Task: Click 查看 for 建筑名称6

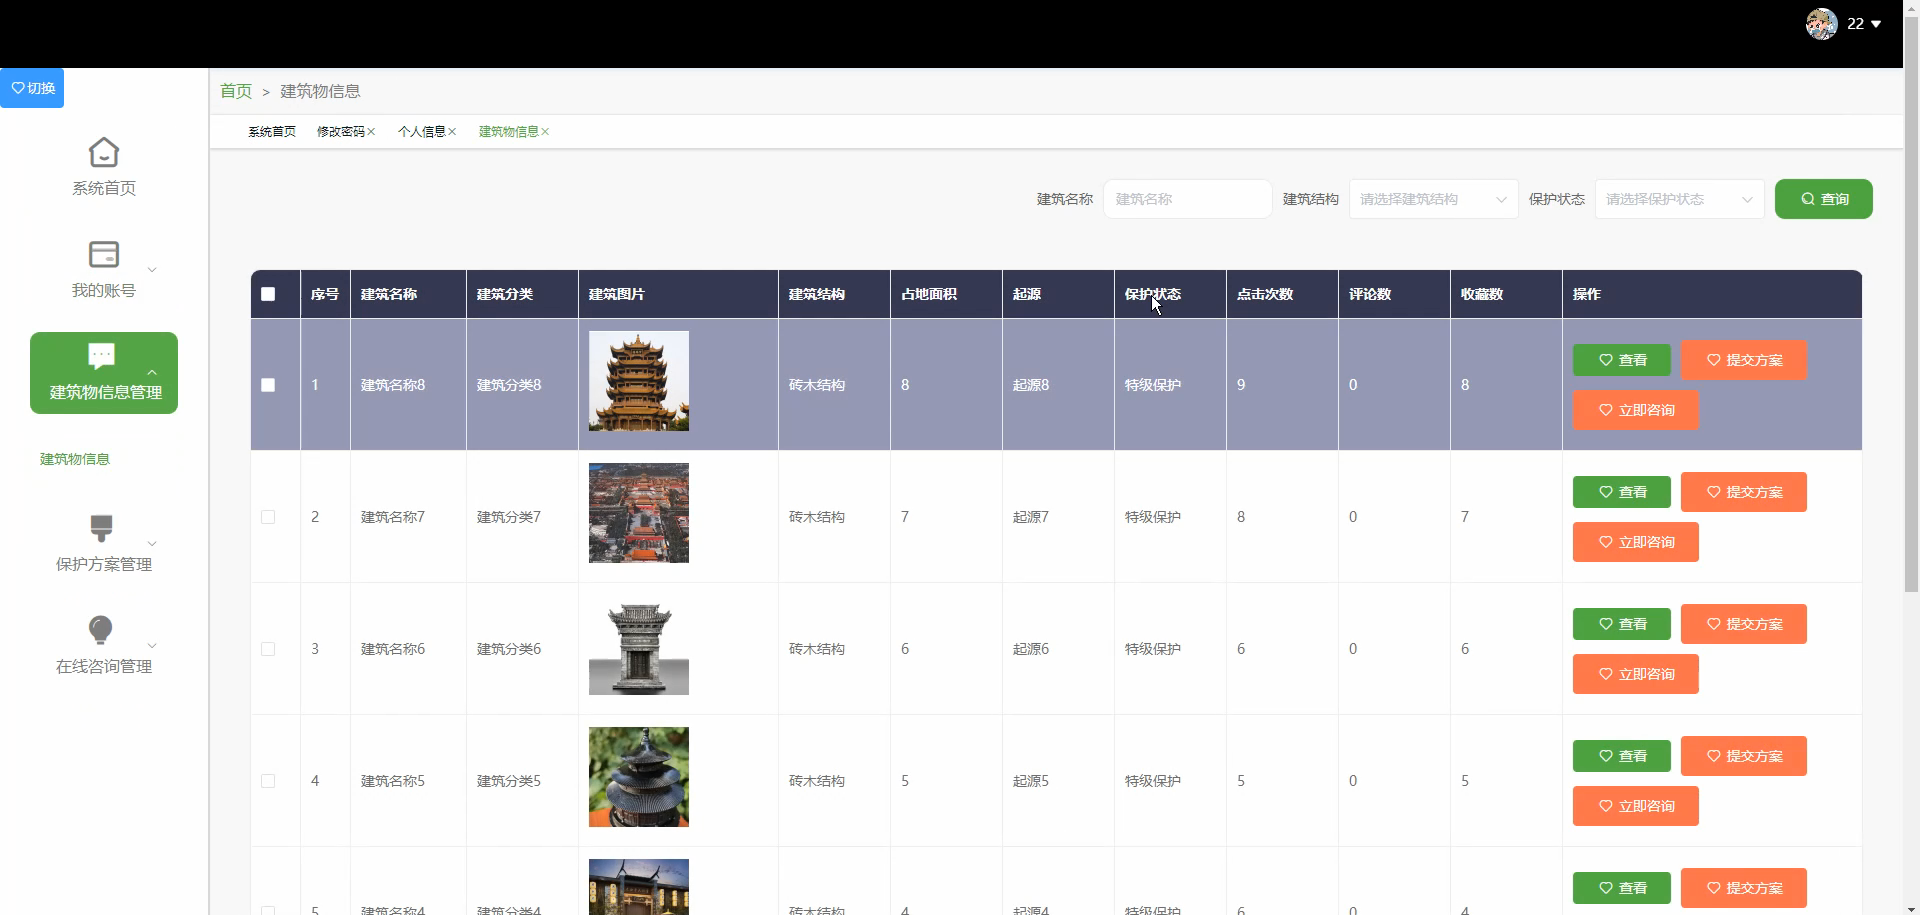Action: (x=1621, y=624)
